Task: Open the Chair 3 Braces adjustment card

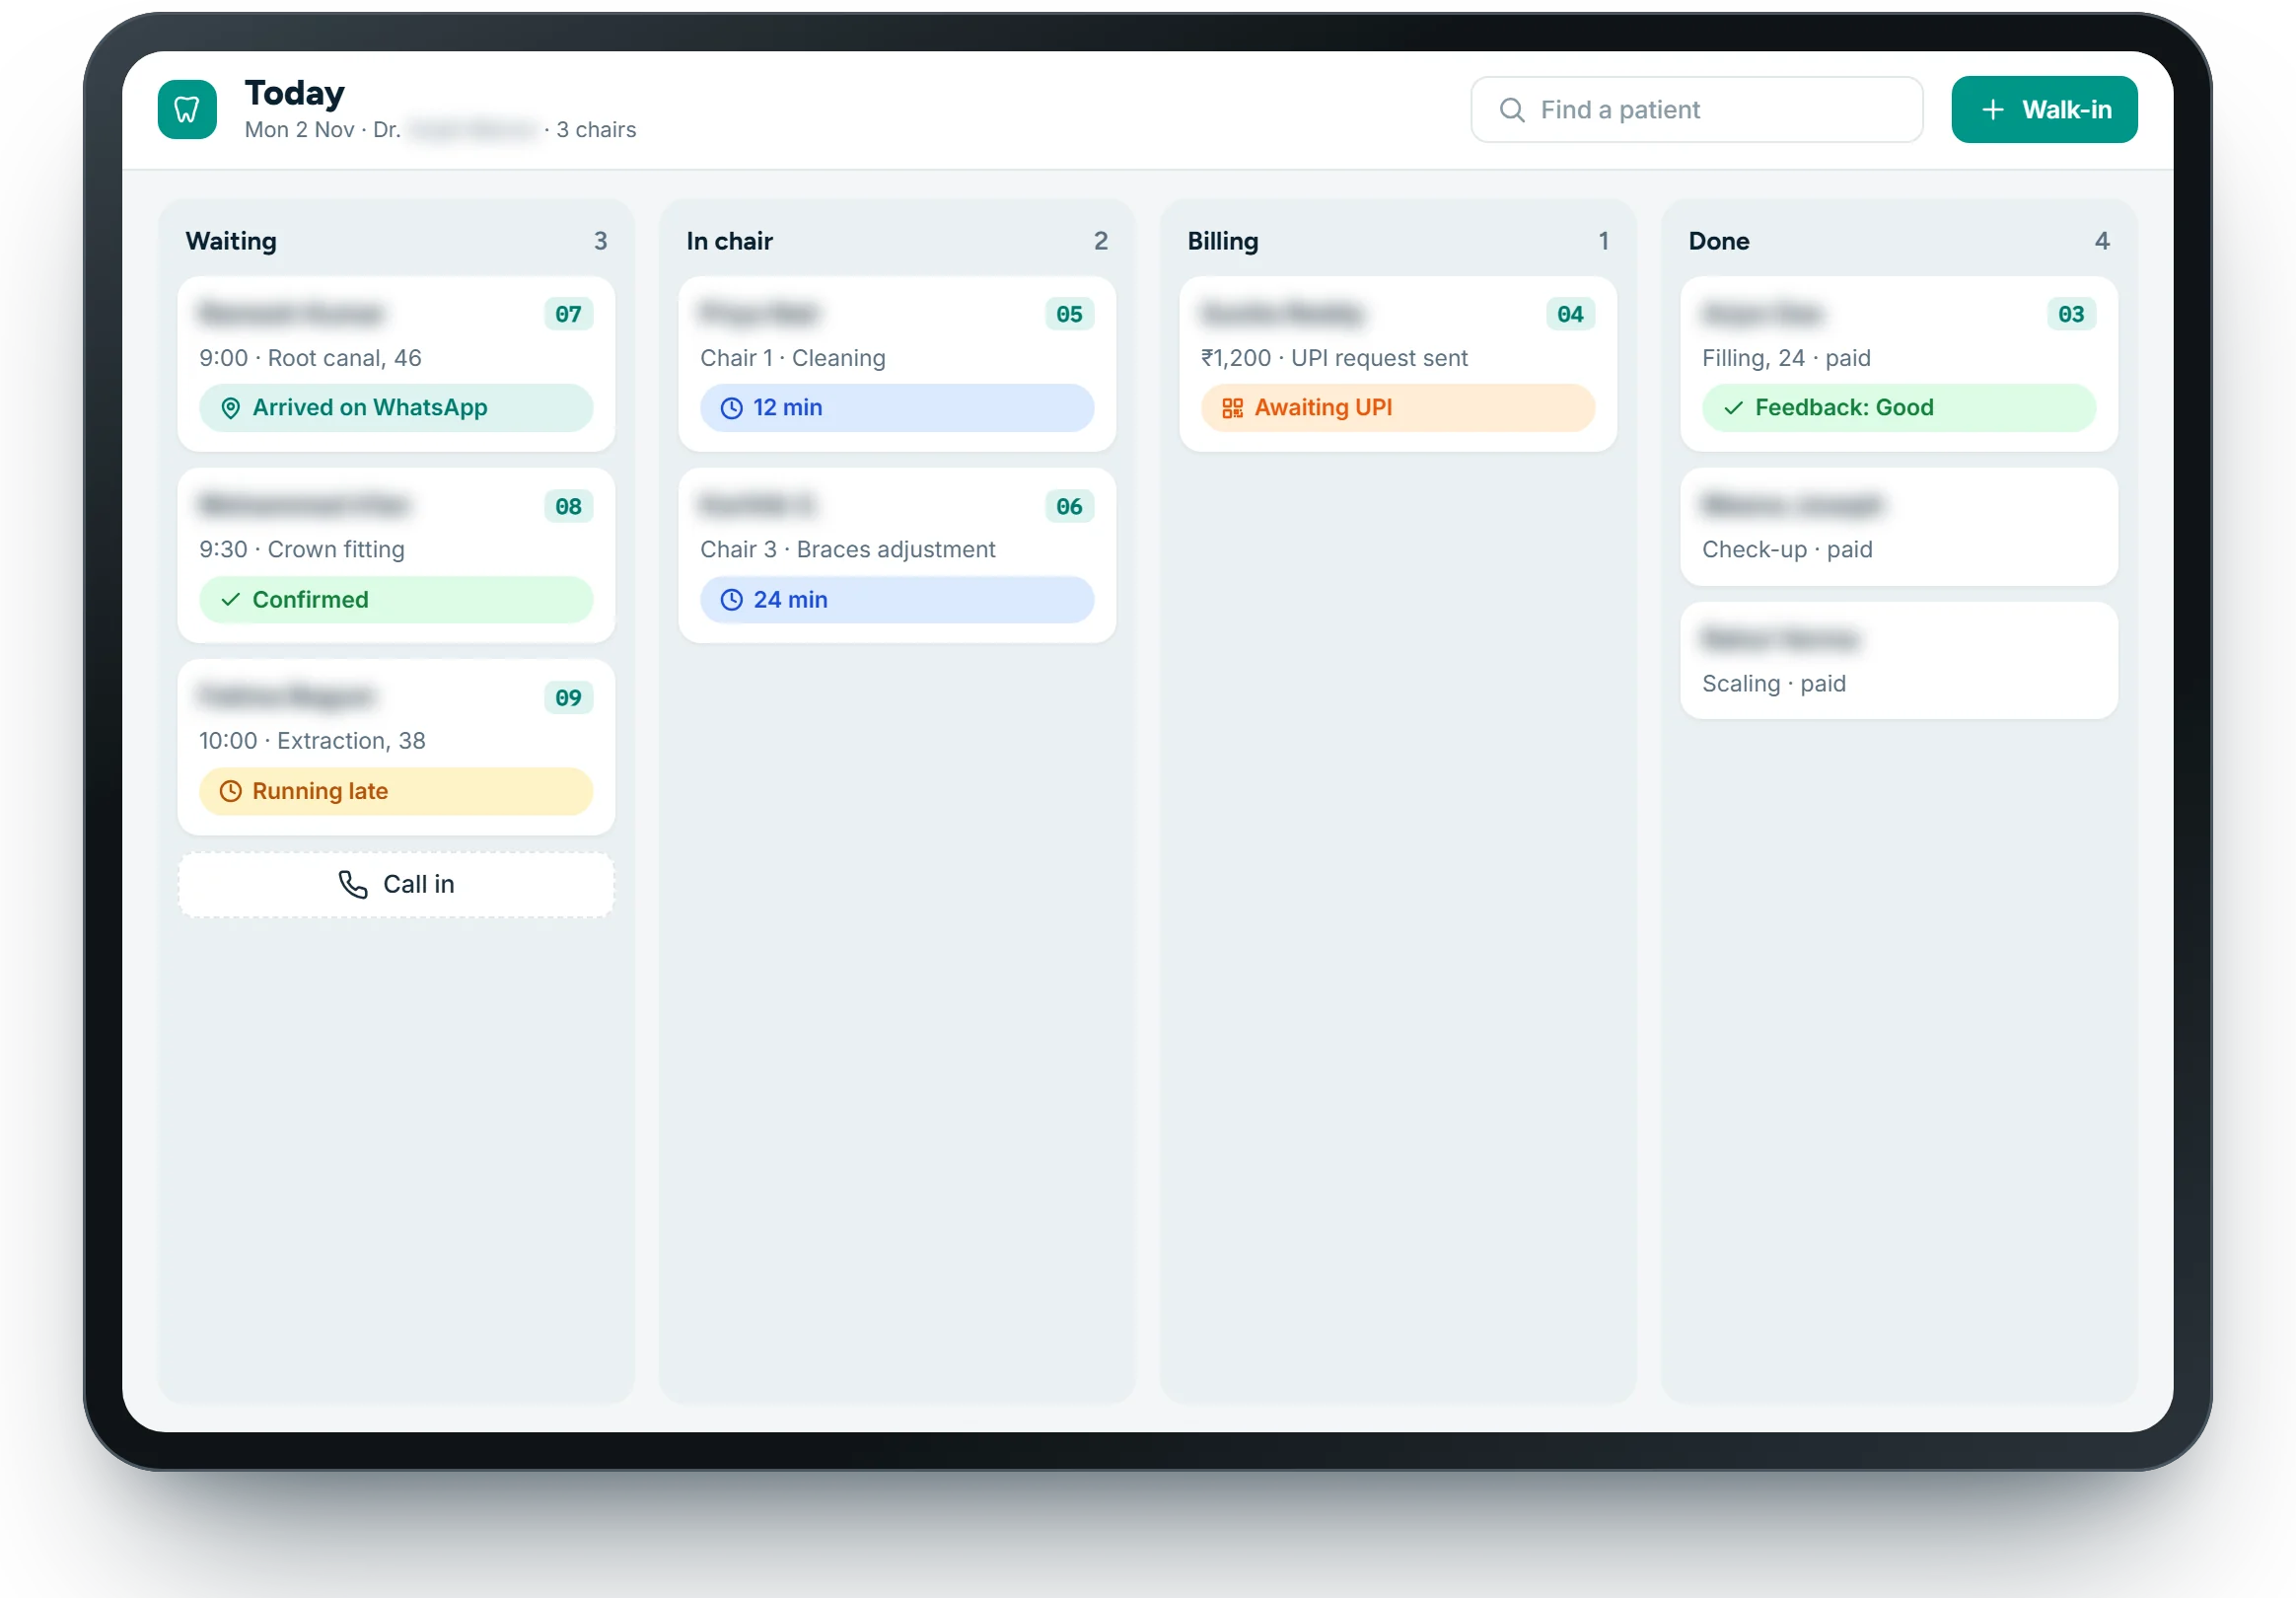Action: click(897, 555)
